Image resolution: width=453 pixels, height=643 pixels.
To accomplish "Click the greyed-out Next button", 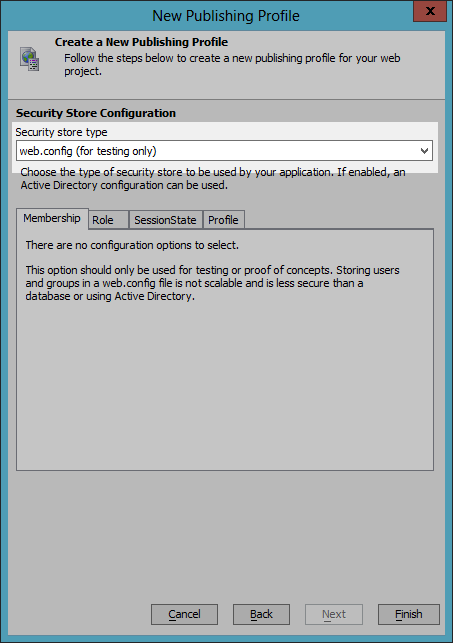I will (x=334, y=614).
